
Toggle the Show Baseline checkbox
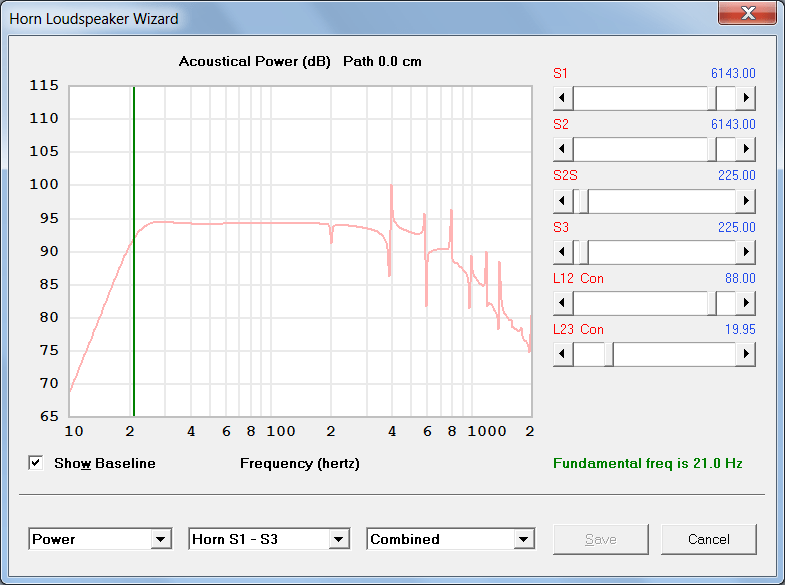pyautogui.click(x=36, y=463)
